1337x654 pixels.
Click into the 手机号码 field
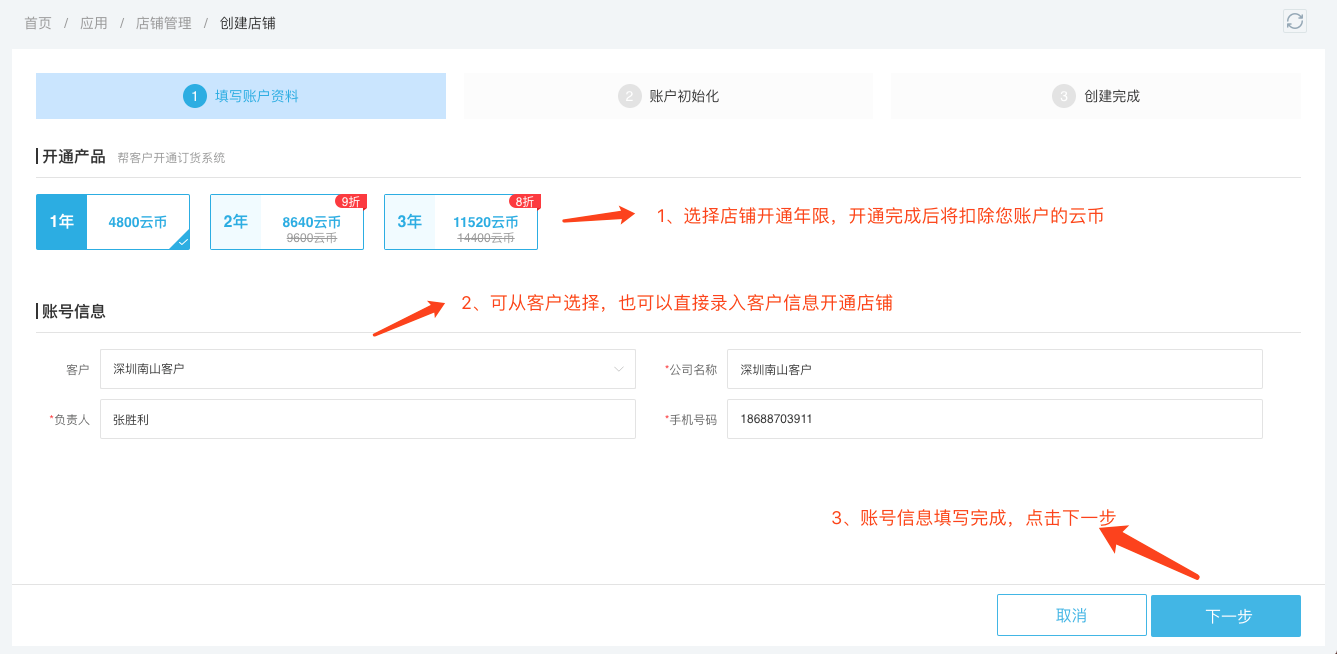tap(994, 419)
